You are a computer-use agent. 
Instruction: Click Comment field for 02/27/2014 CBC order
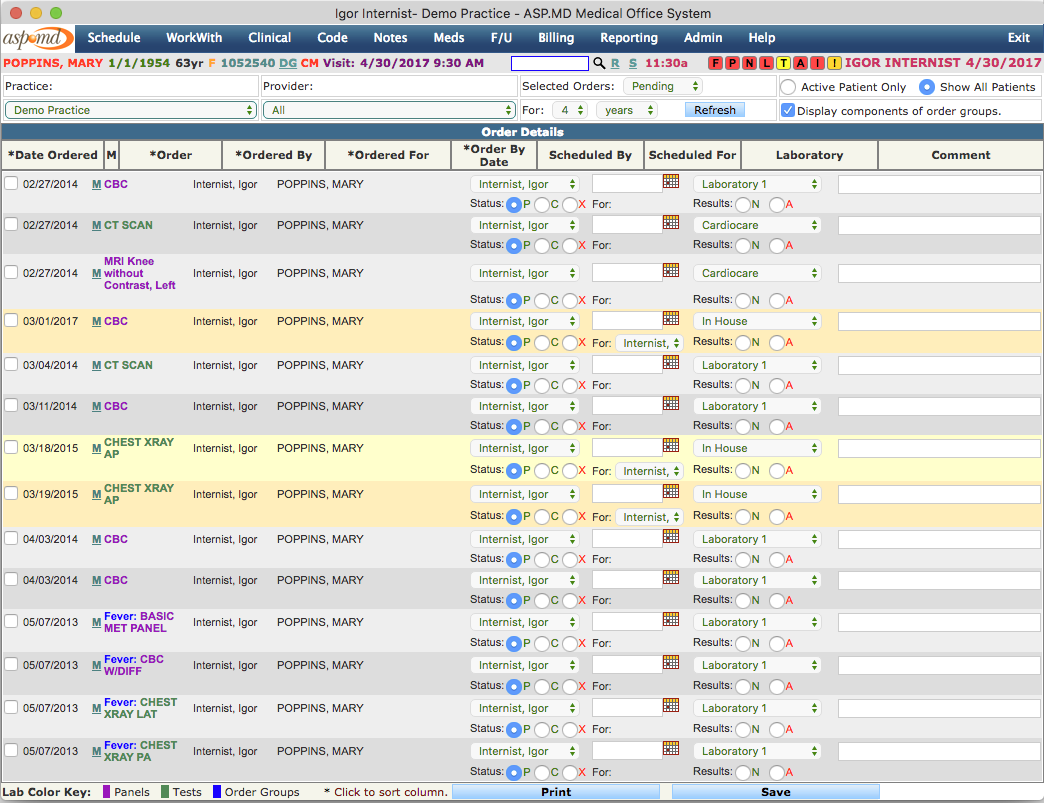[x=939, y=184]
